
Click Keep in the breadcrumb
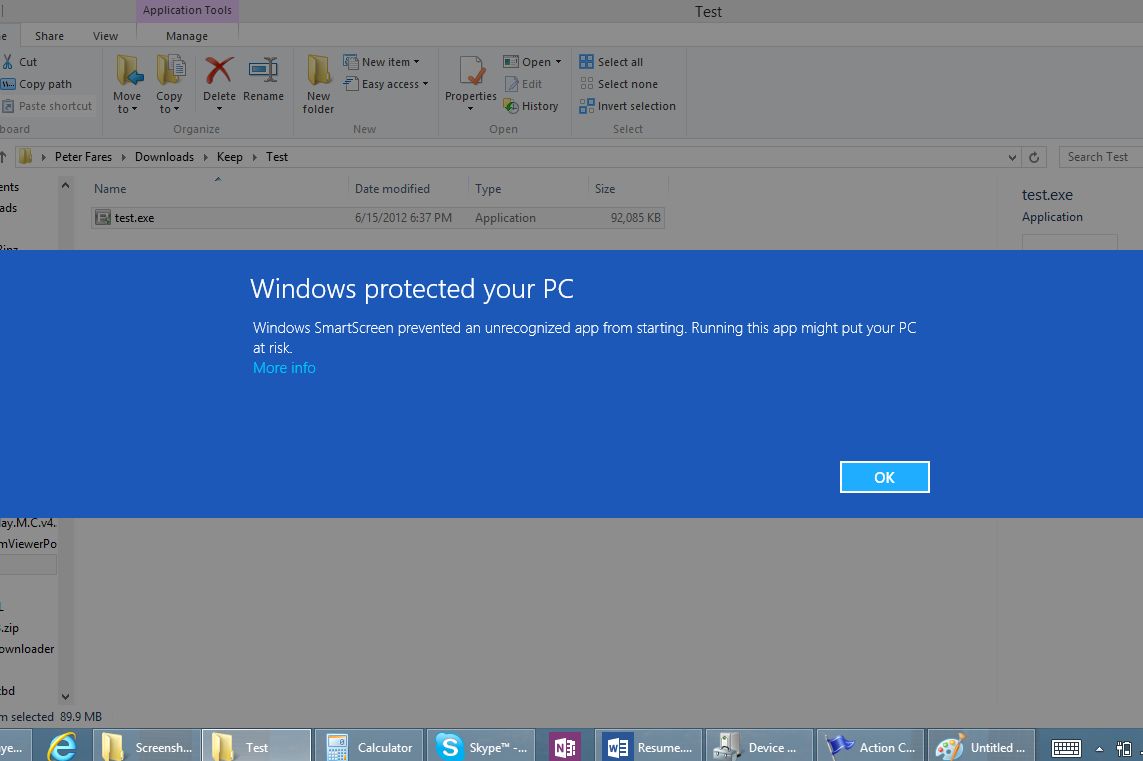pyautogui.click(x=230, y=157)
